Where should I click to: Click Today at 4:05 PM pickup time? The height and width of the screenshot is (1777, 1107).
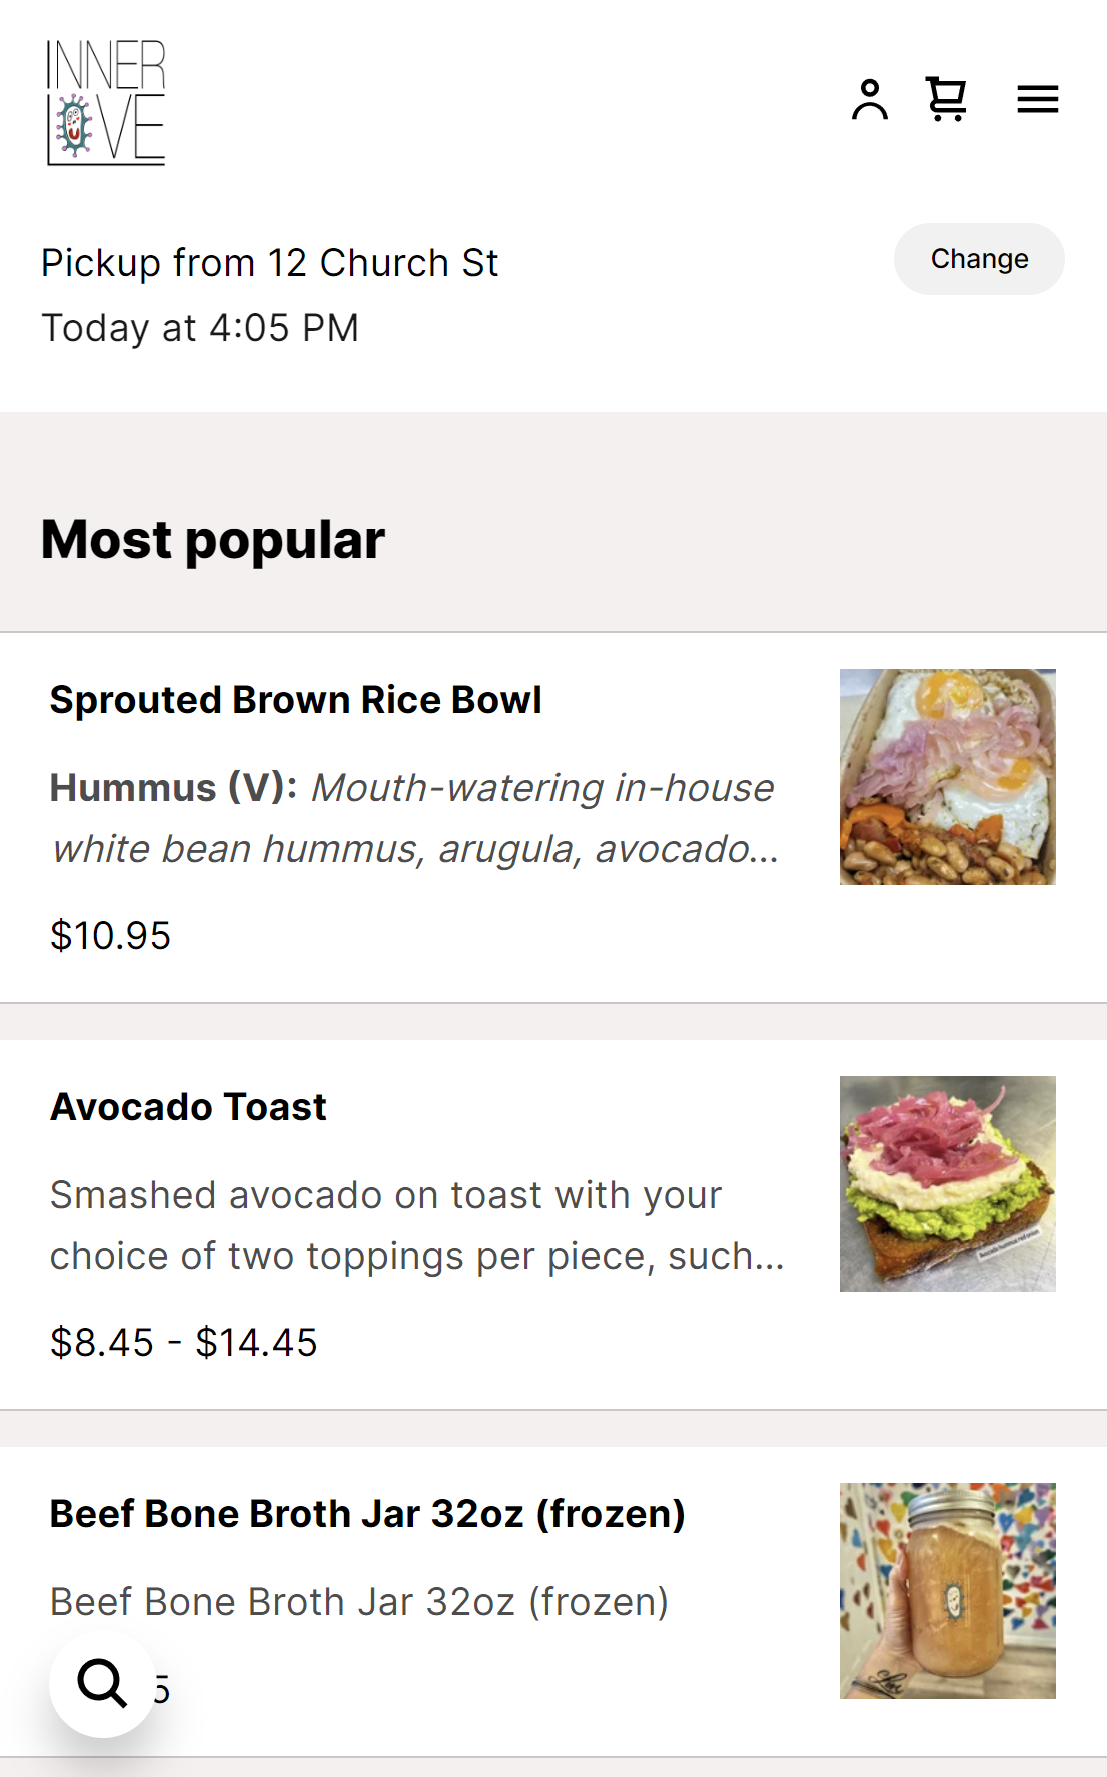200,328
